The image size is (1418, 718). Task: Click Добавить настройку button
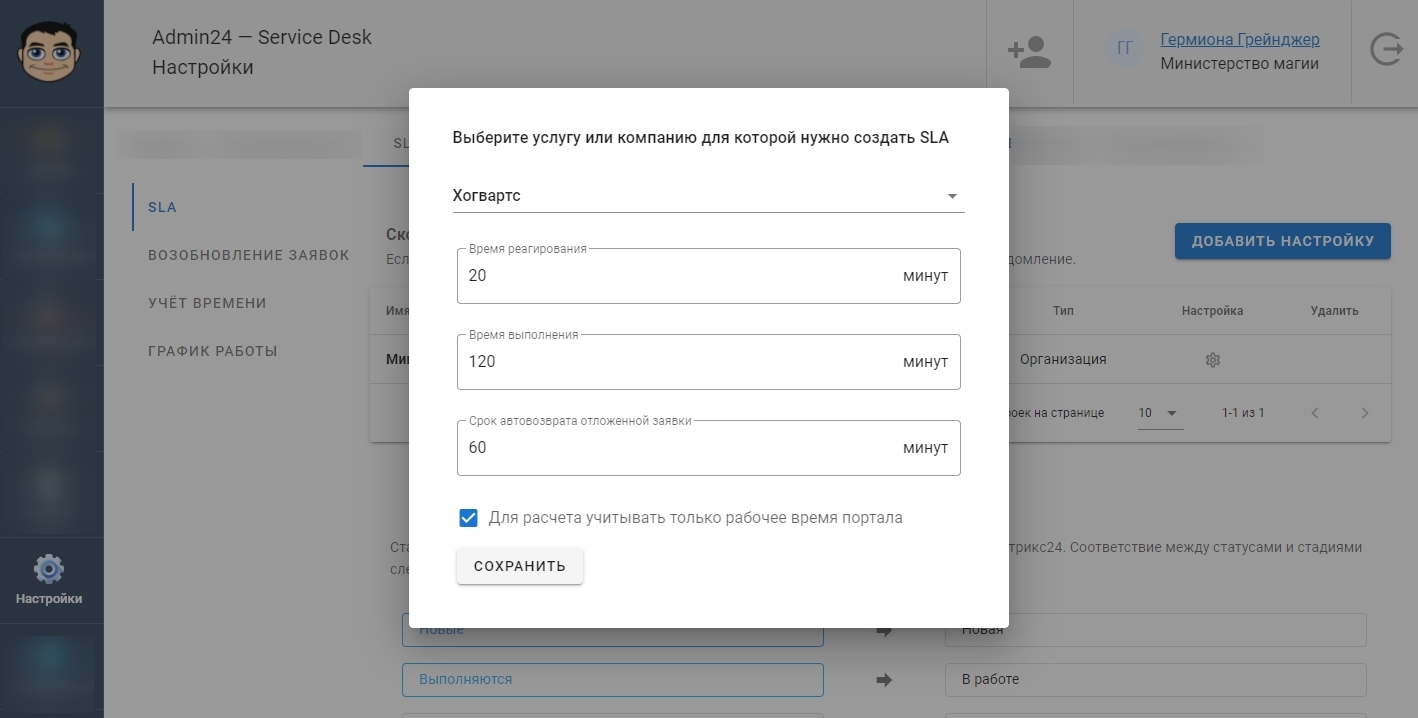1283,241
